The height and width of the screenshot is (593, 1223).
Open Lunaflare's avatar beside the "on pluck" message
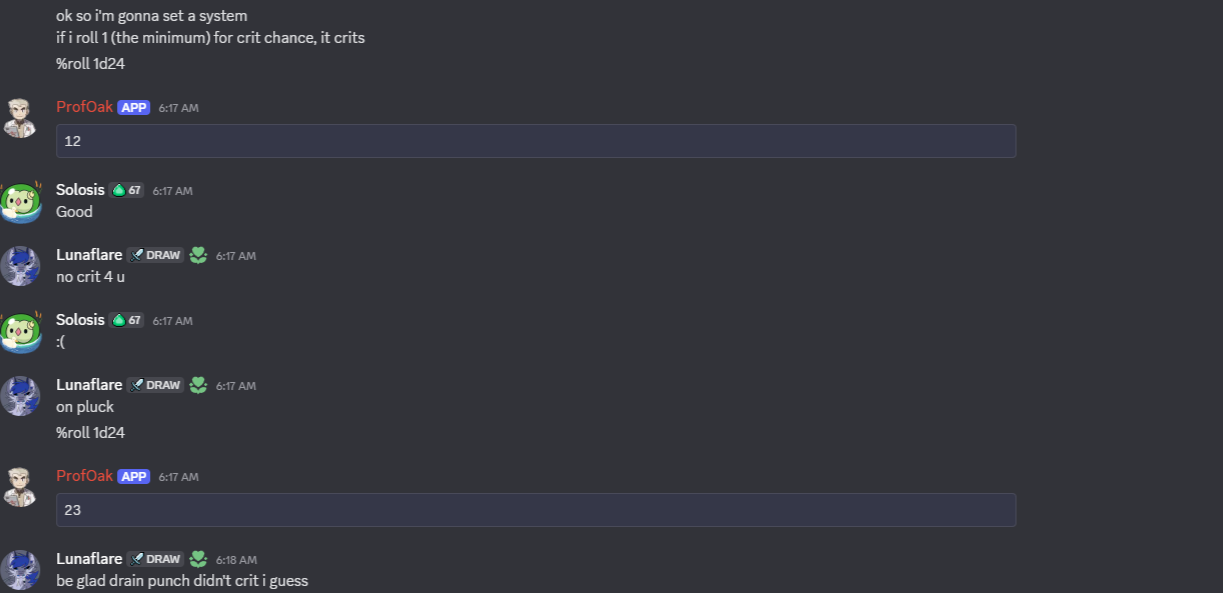coord(20,396)
